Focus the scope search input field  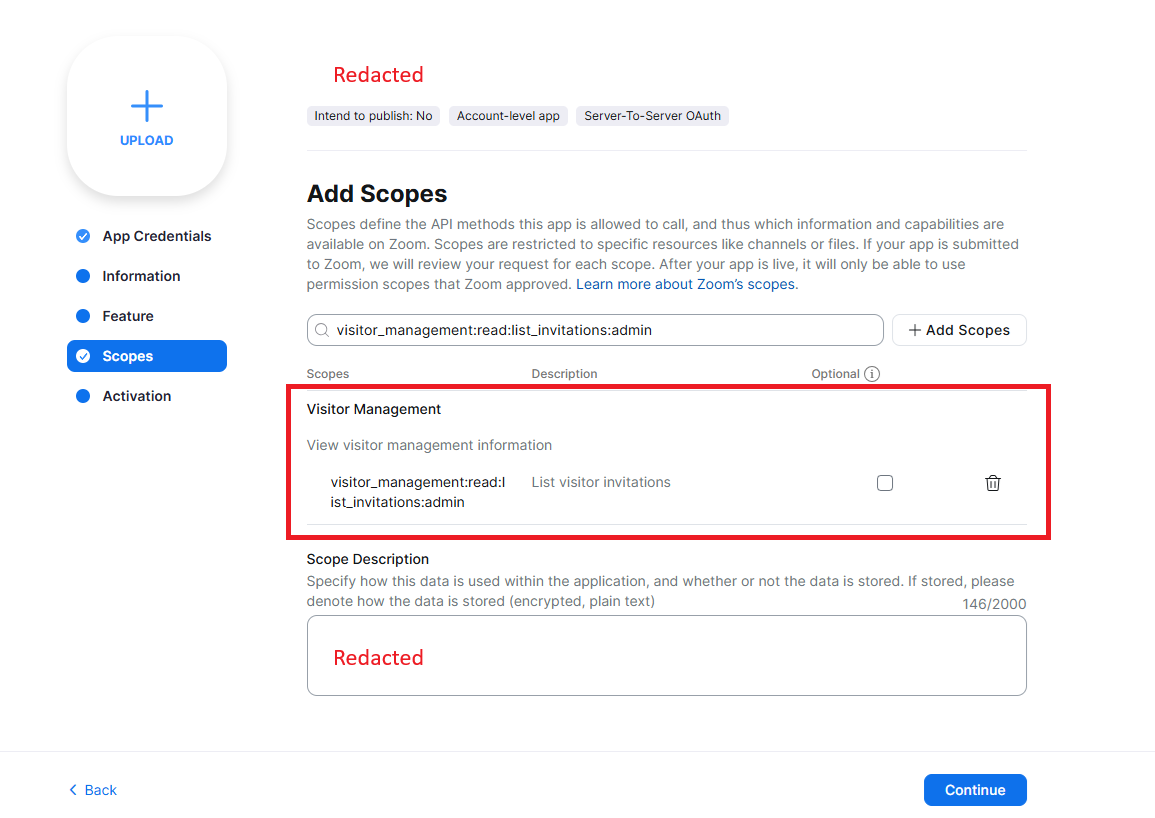(x=600, y=330)
